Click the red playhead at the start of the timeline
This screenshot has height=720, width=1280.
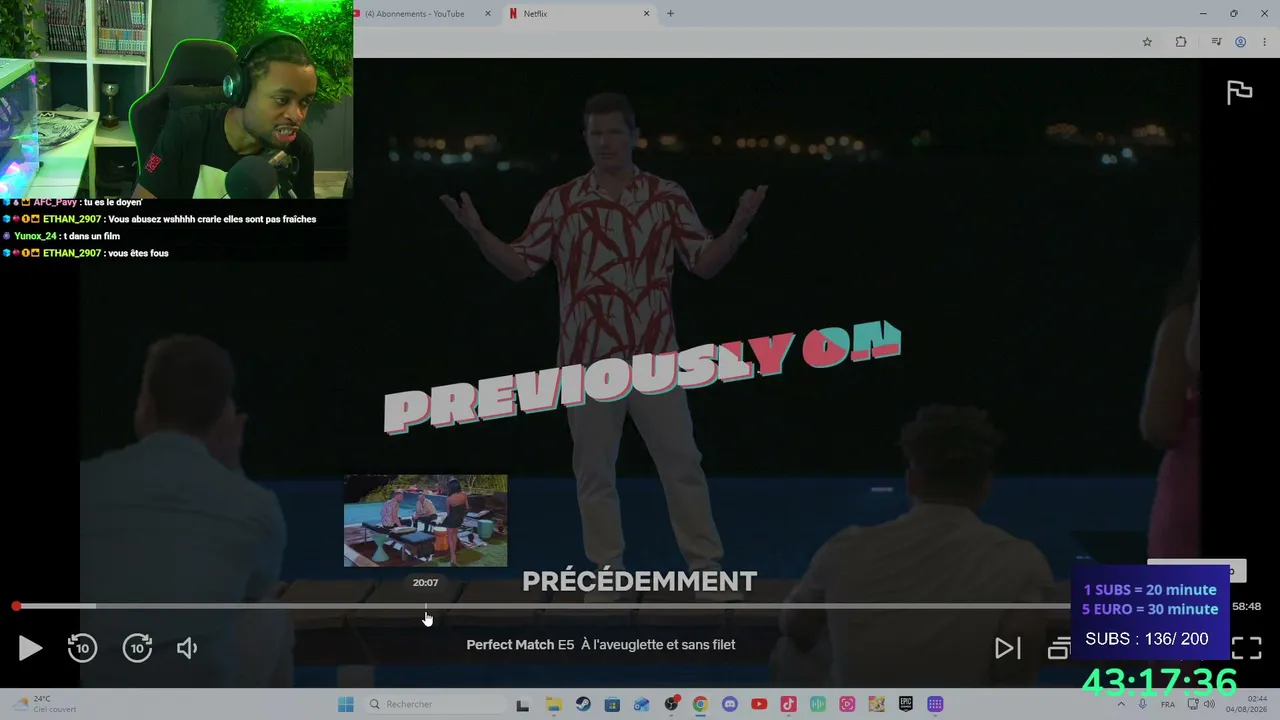pyautogui.click(x=16, y=606)
